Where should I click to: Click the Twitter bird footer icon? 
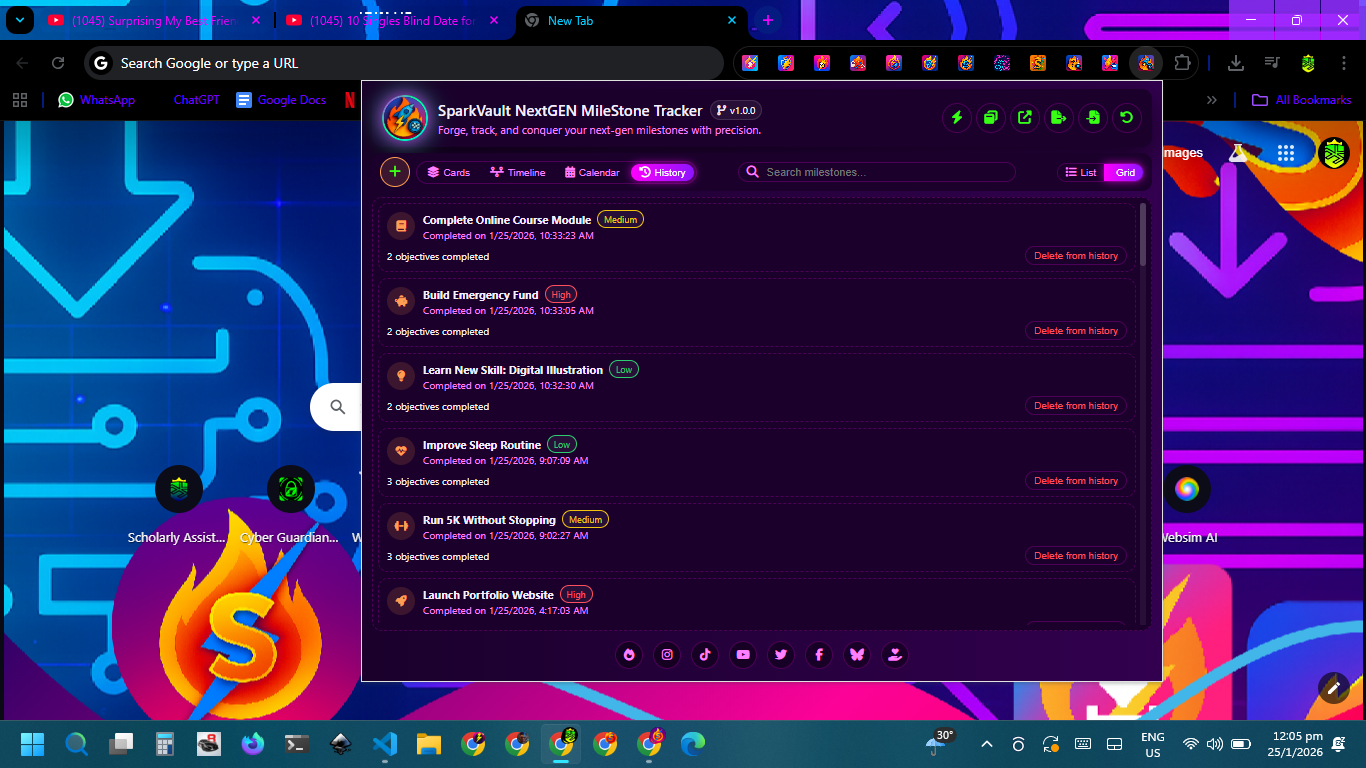781,655
